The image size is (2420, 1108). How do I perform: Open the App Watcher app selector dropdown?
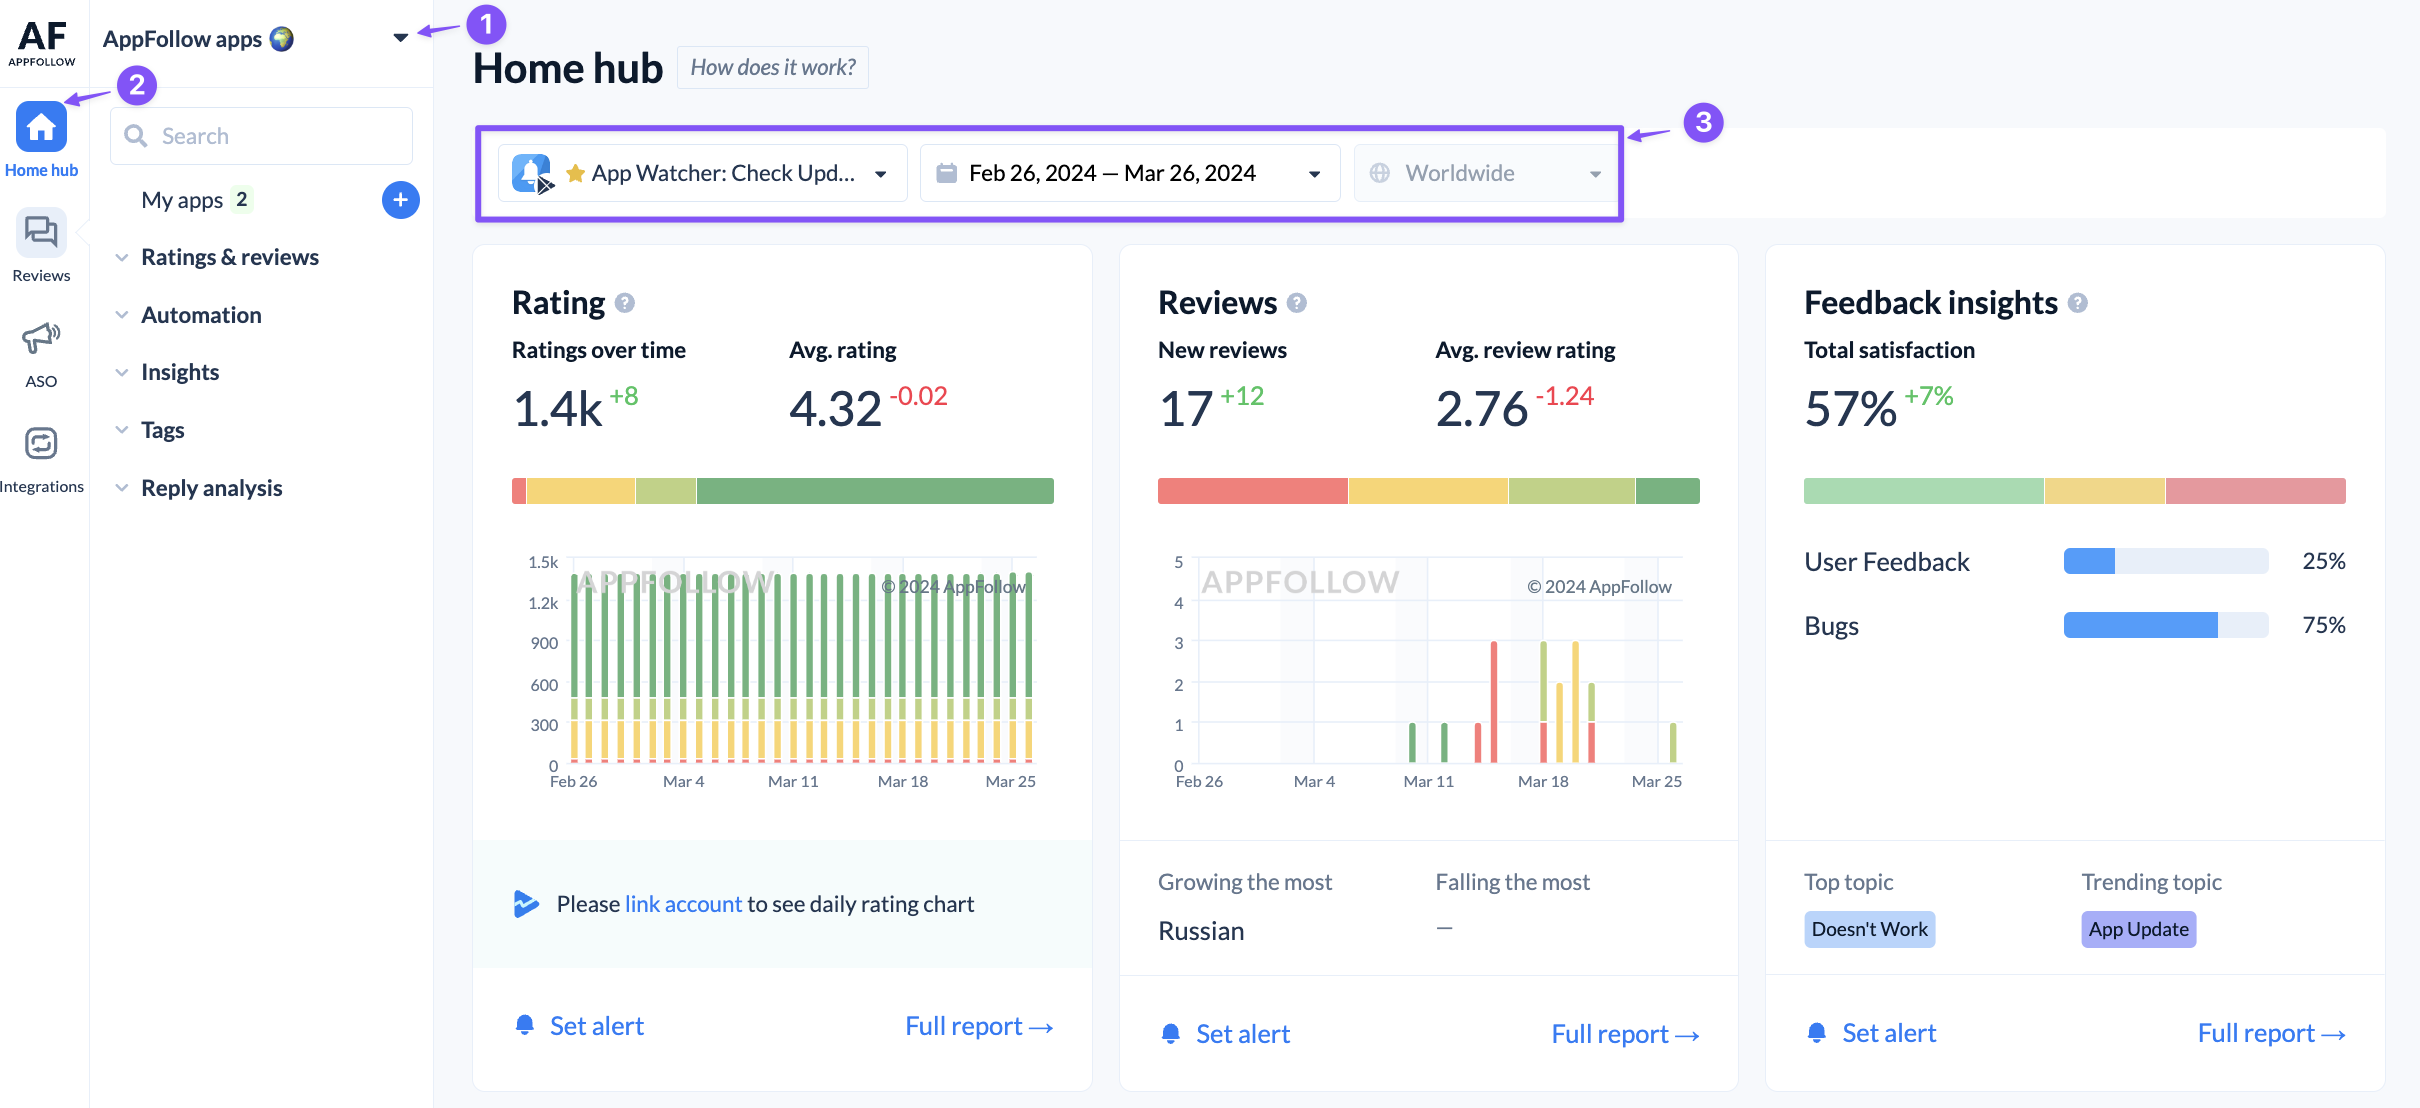click(x=702, y=173)
